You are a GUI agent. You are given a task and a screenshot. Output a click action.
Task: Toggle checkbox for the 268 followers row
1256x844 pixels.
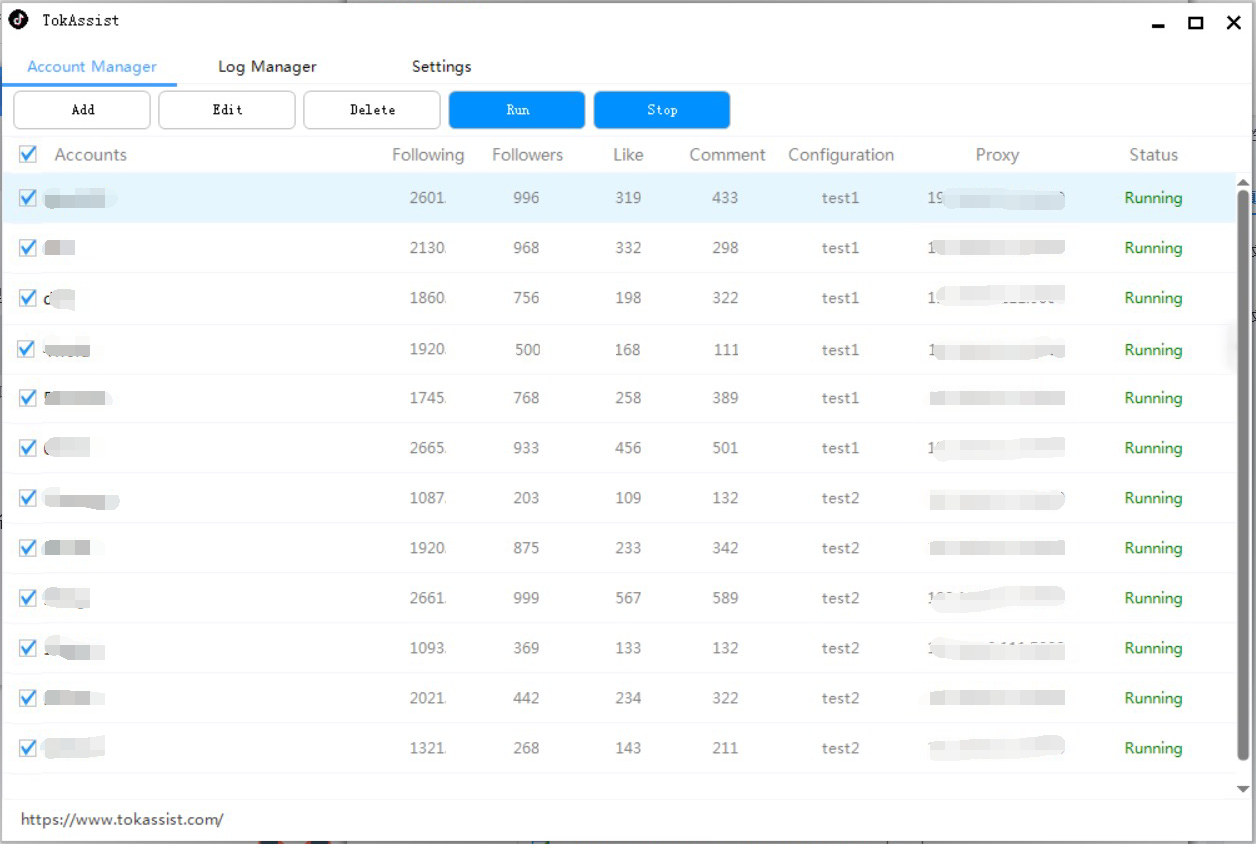(28, 748)
